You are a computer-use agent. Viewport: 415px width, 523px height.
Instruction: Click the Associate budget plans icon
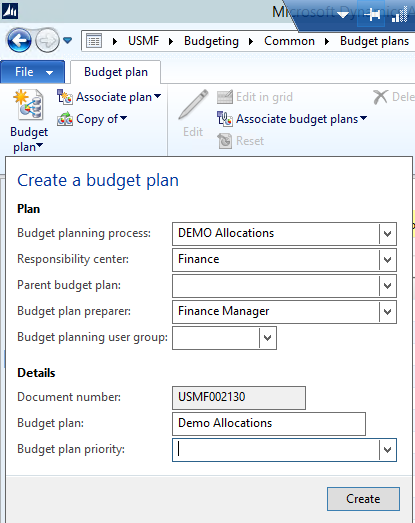point(225,119)
